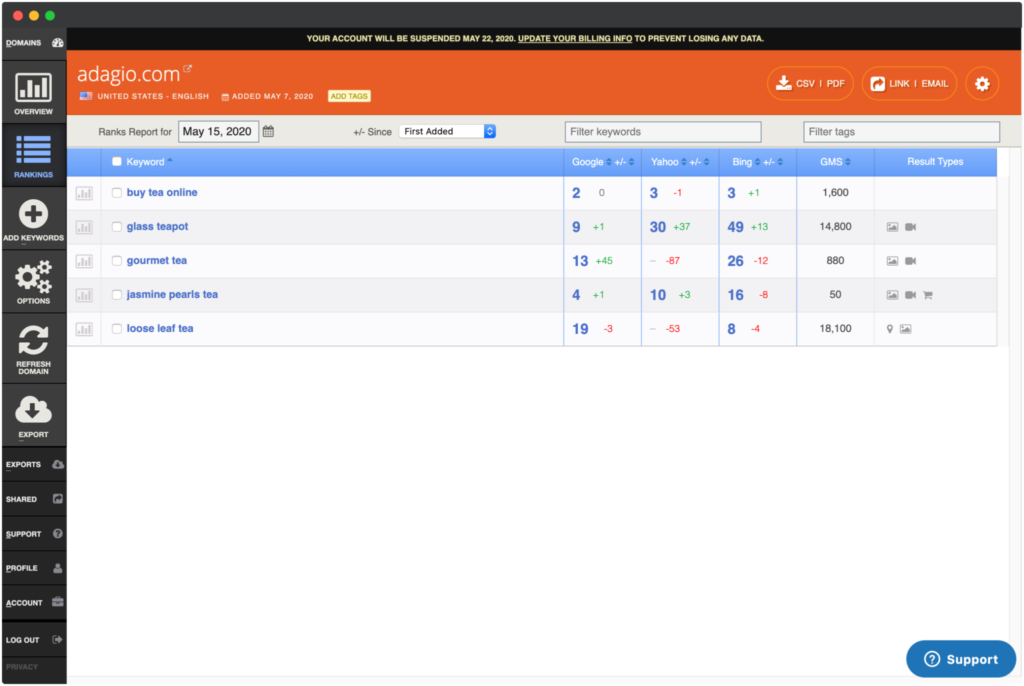This screenshot has width=1024, height=686.
Task: Toggle select-all Keyword header checkbox
Action: click(116, 161)
